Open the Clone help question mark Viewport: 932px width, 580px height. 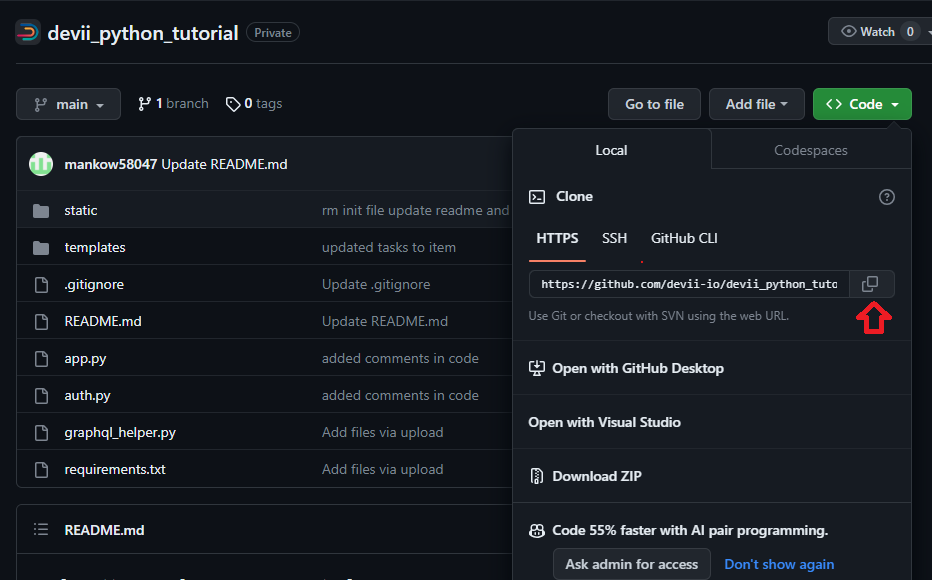[886, 197]
